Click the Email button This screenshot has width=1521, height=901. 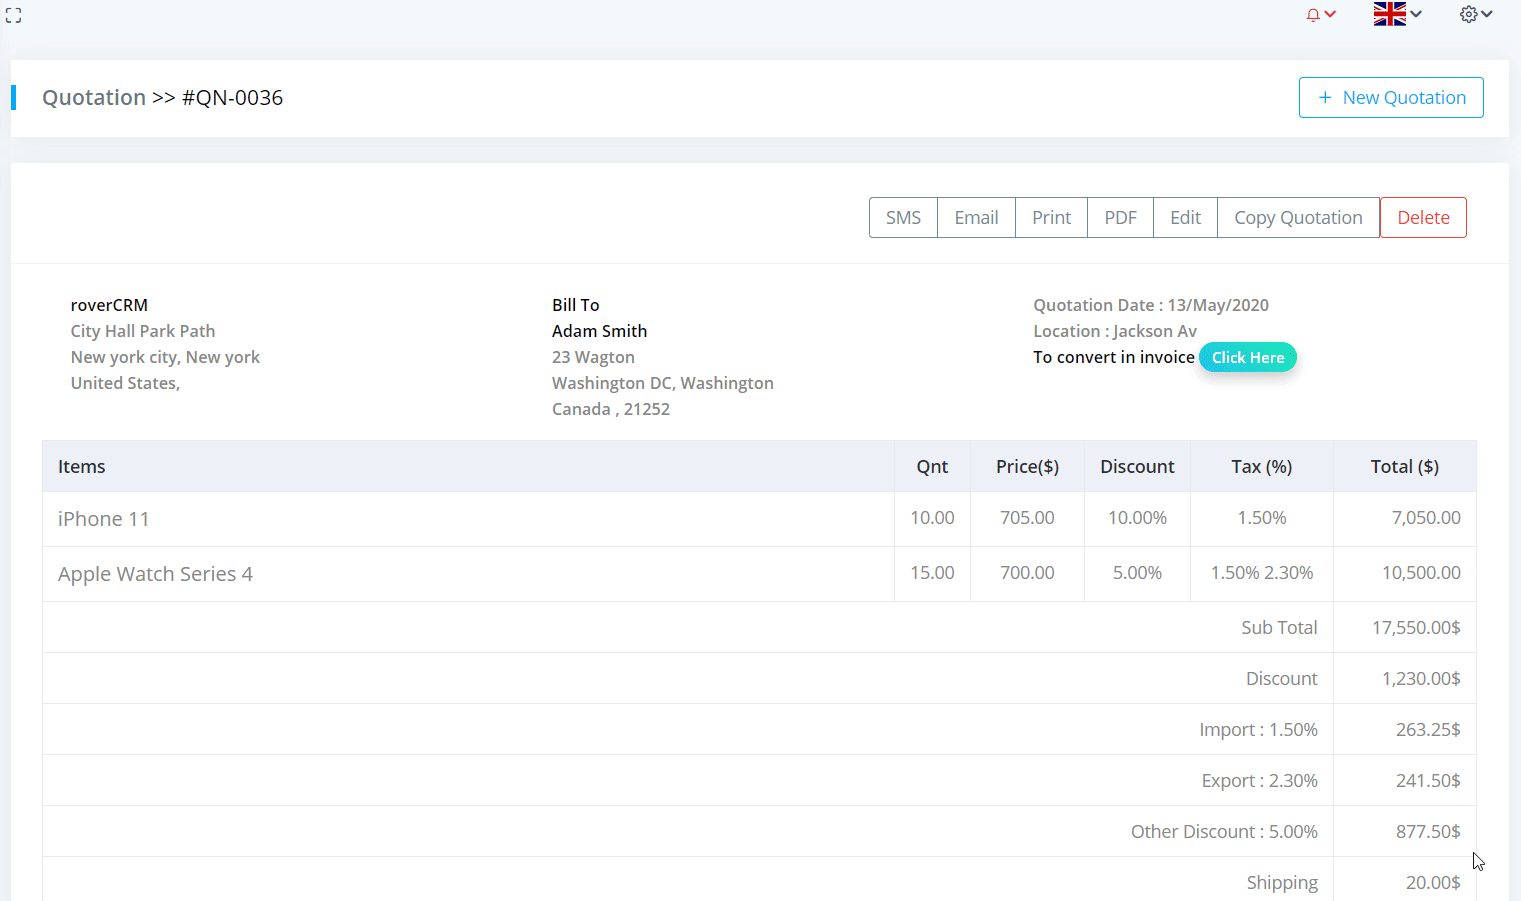tap(976, 218)
